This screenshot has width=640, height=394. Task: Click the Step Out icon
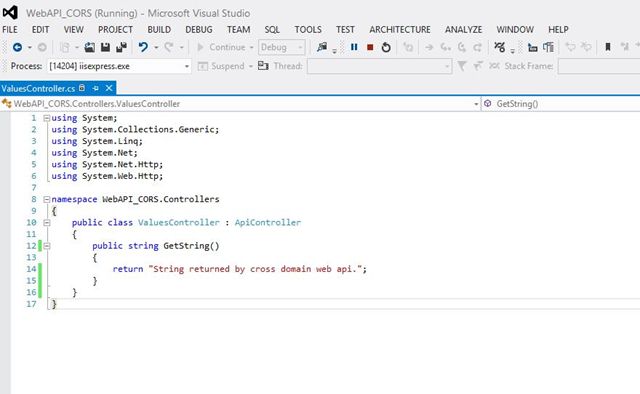tap(477, 47)
